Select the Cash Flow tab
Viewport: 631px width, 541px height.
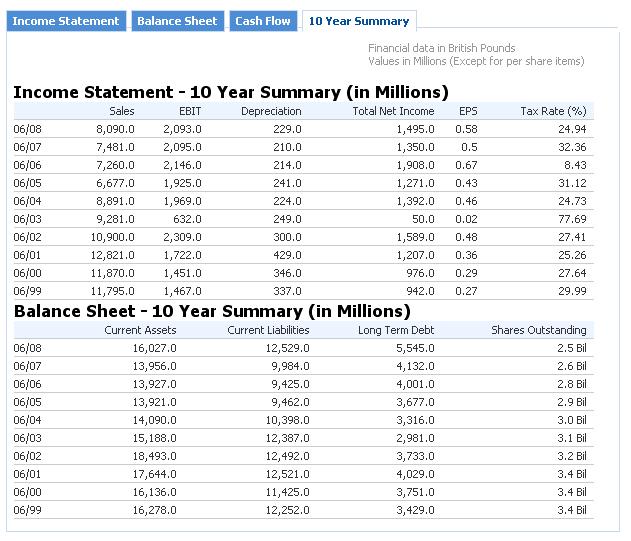click(263, 21)
